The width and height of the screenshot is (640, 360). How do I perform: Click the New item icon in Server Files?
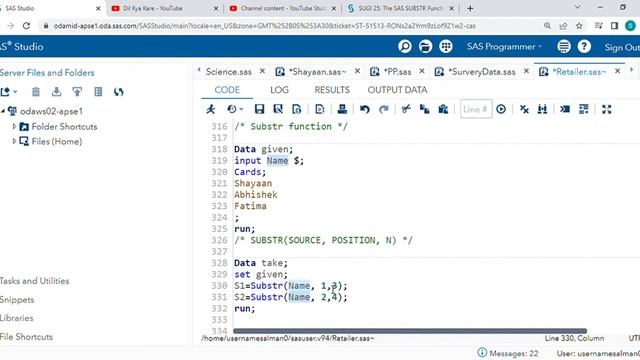[x=9, y=92]
